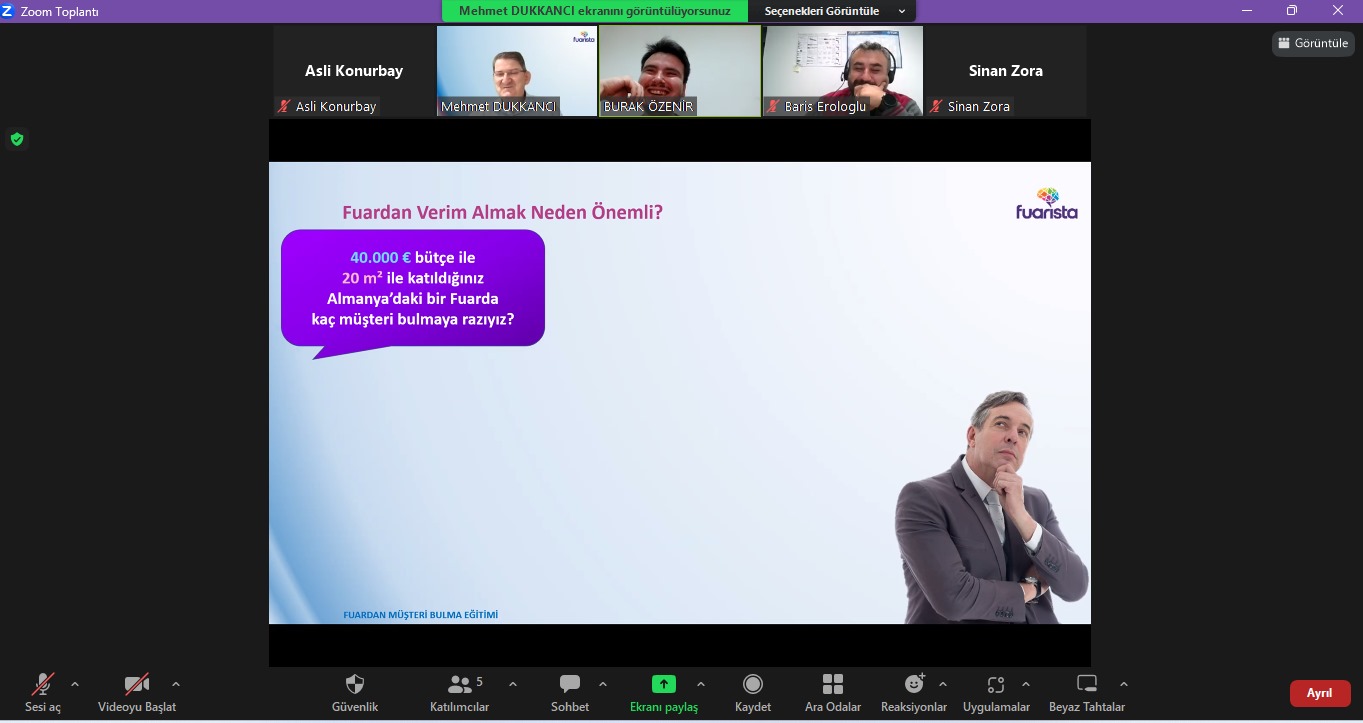Image resolution: width=1363 pixels, height=723 pixels.
Task: Expand chevron beside Uygulamalar
Action: click(x=1026, y=684)
